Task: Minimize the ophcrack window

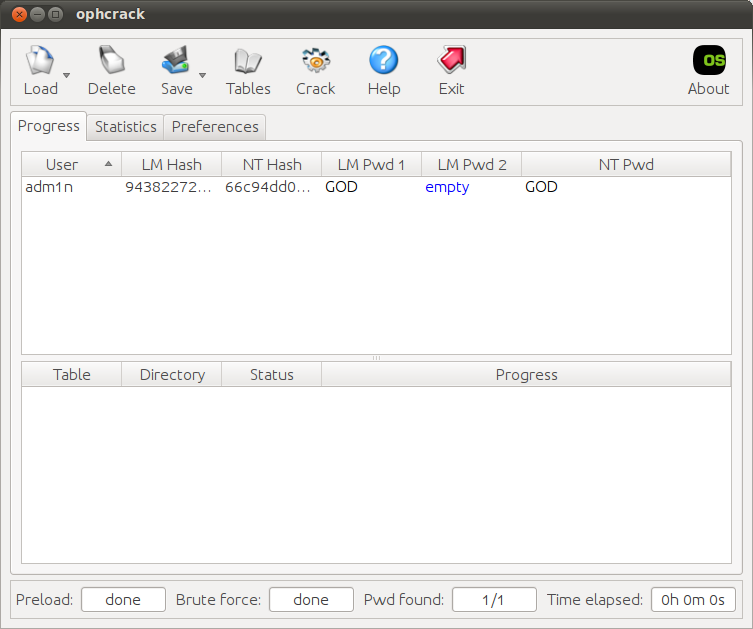Action: 37,14
